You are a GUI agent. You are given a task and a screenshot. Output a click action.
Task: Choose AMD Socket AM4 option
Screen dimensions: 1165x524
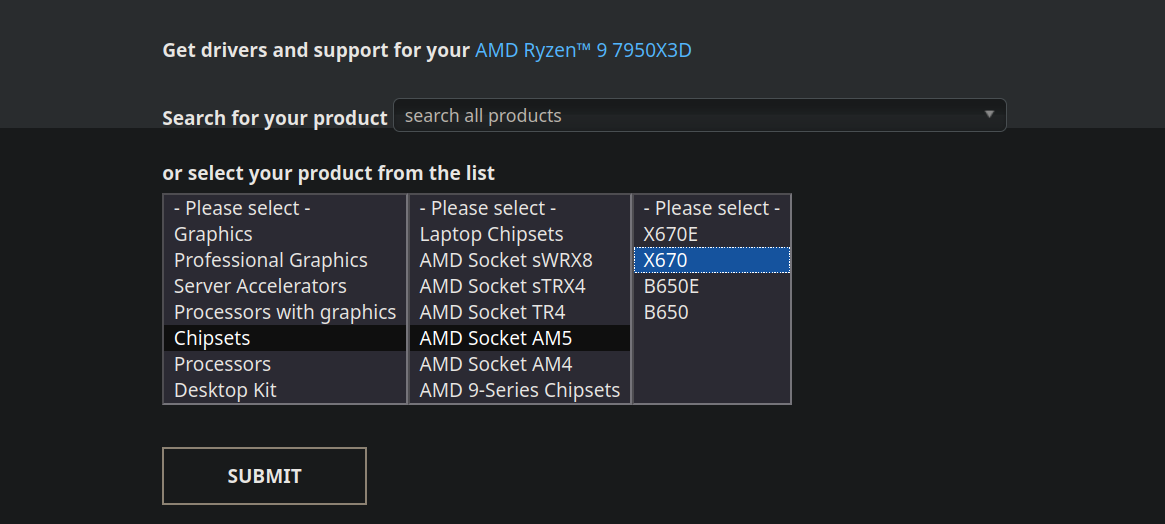click(496, 364)
